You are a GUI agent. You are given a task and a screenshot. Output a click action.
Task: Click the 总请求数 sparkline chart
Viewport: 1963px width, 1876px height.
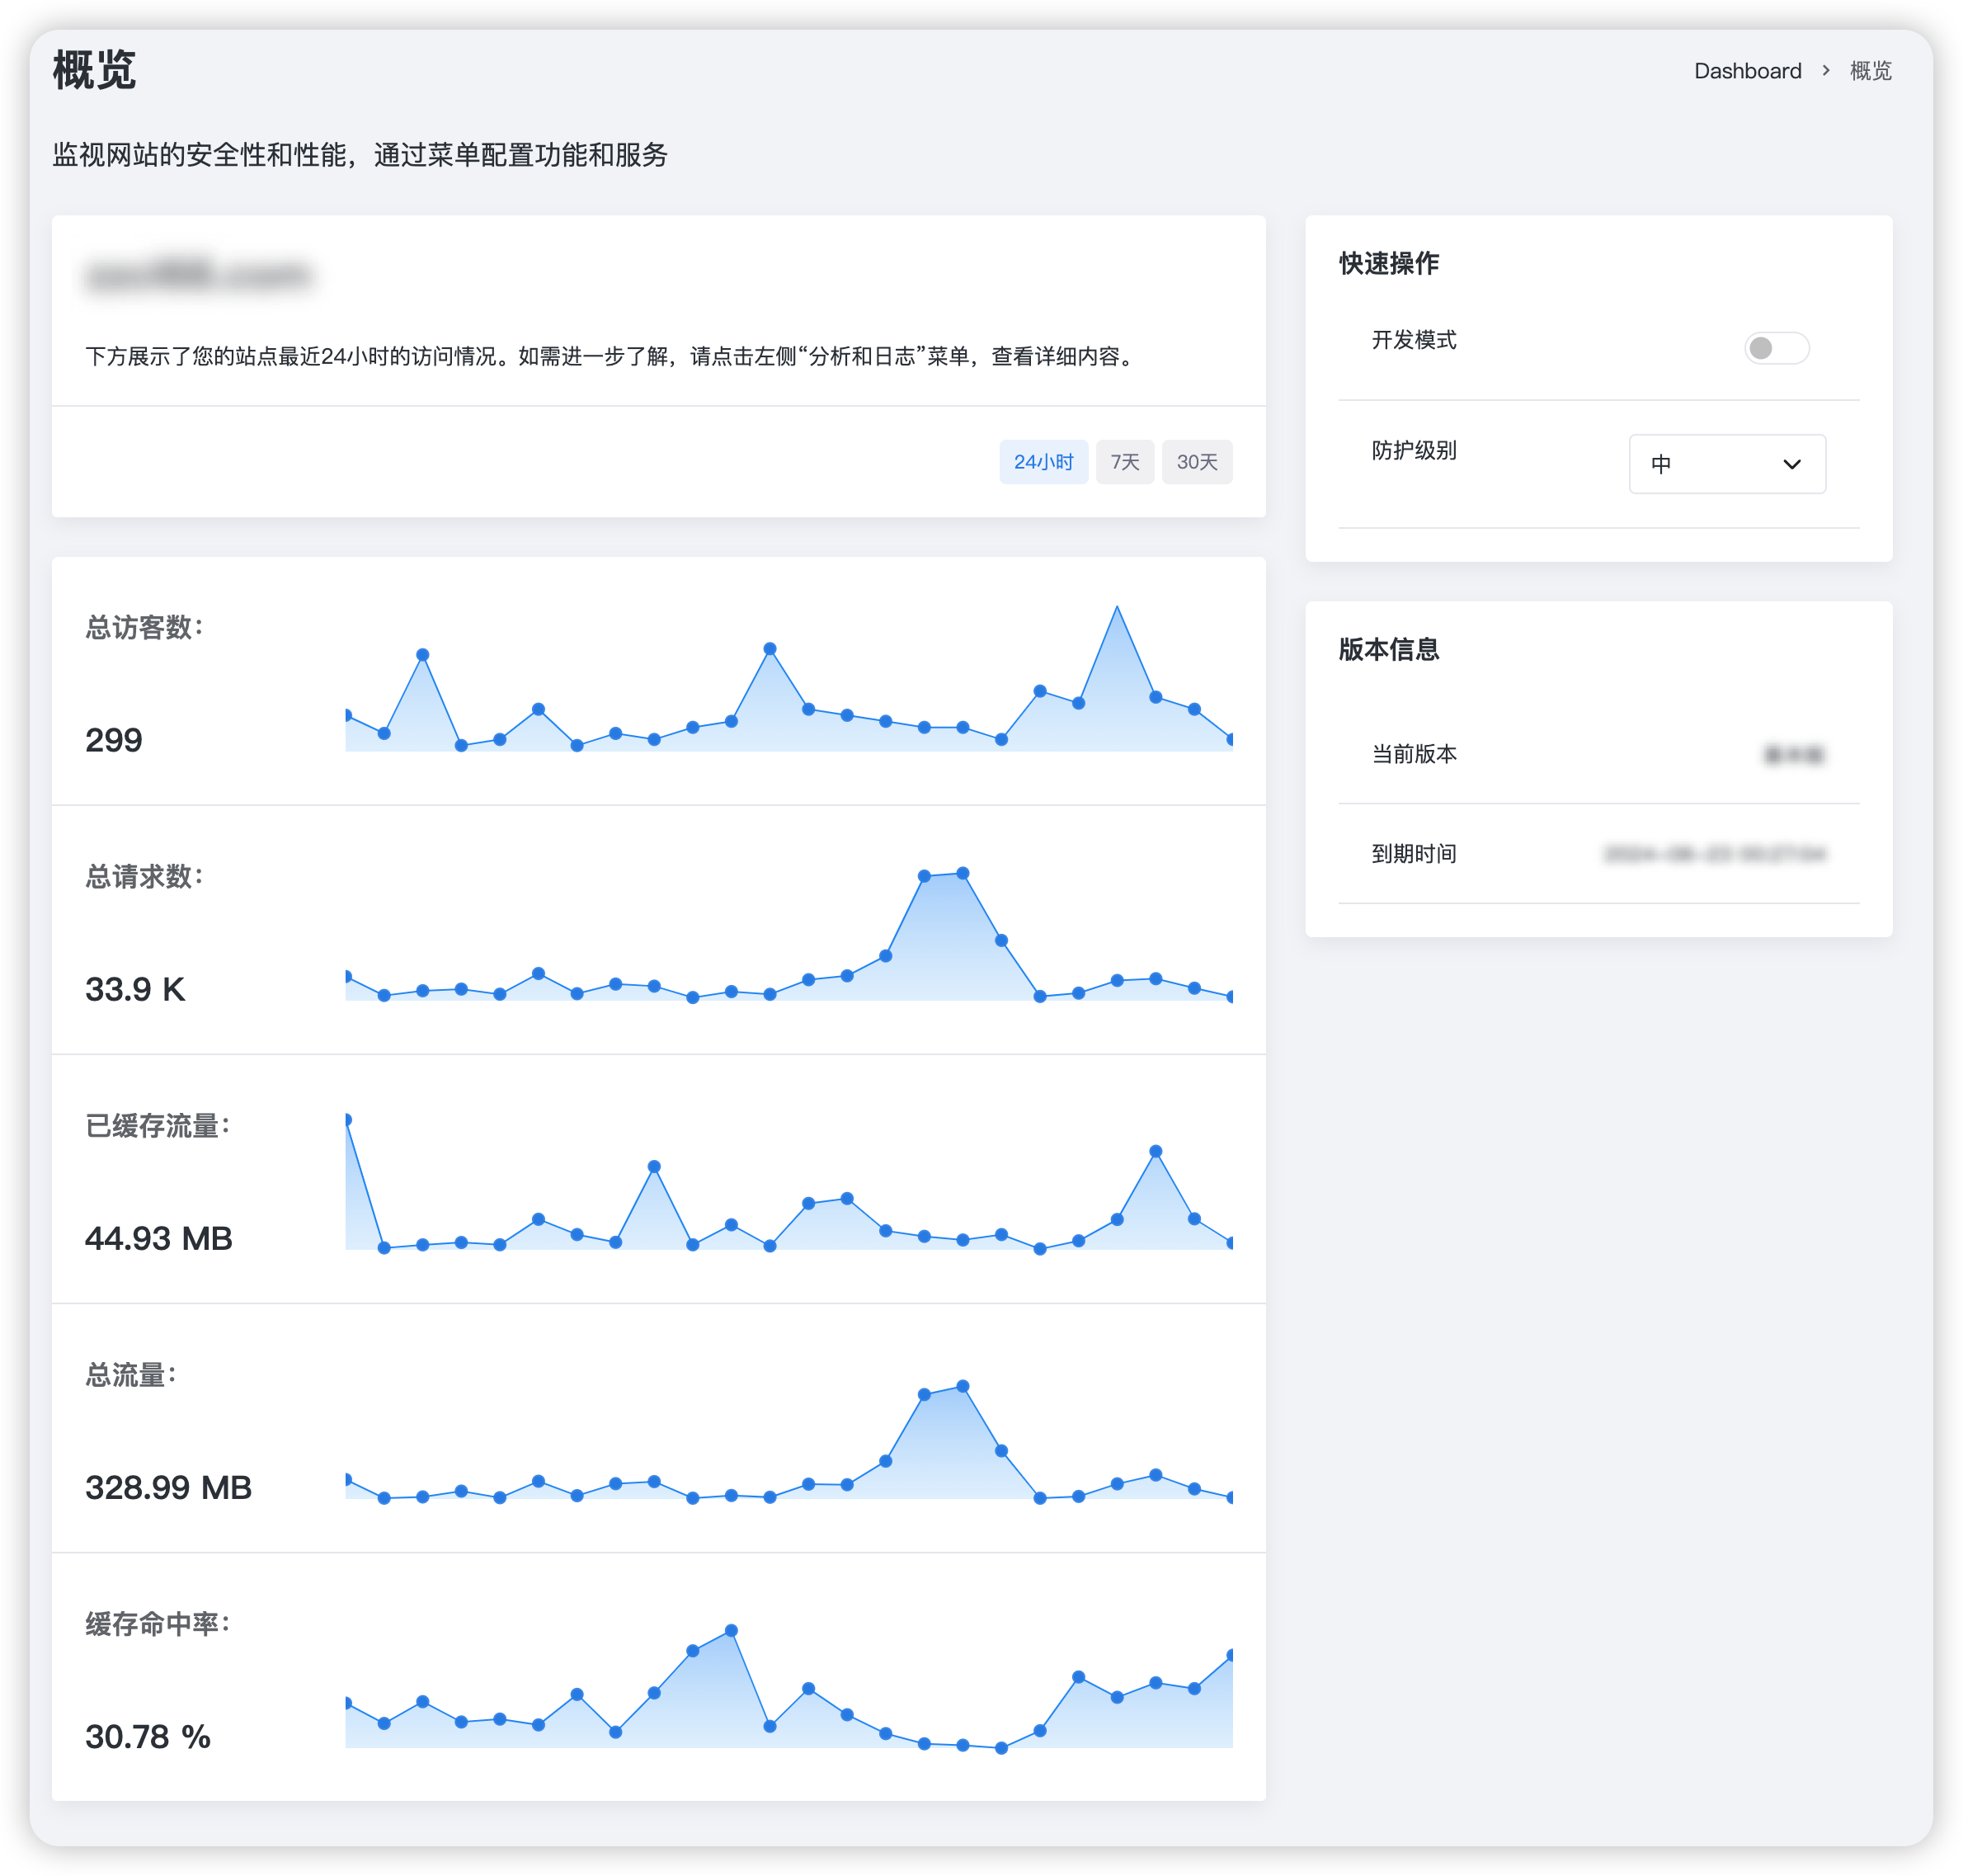pyautogui.click(x=789, y=933)
